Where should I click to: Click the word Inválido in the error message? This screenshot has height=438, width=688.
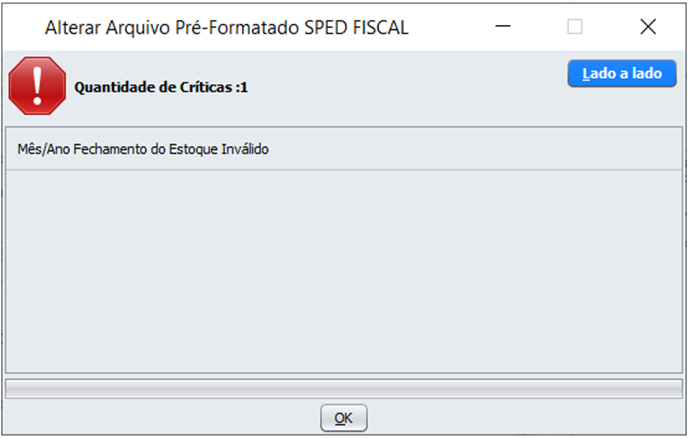click(x=245, y=149)
